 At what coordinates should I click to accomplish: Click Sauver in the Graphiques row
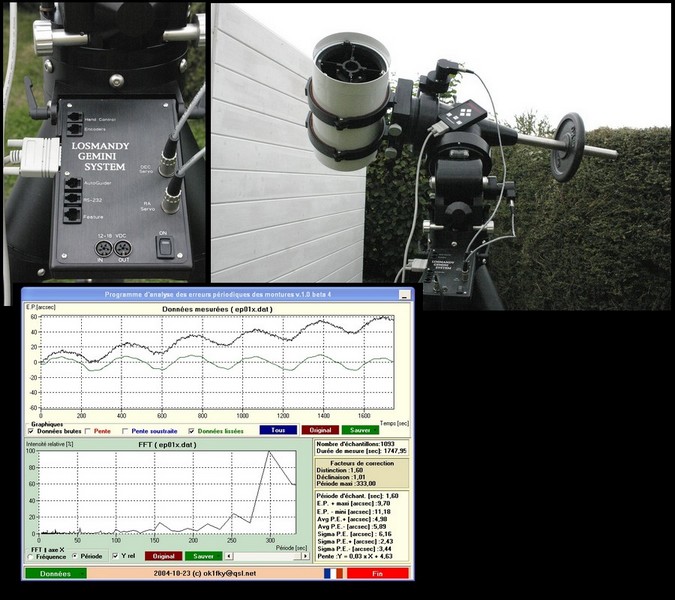click(360, 430)
